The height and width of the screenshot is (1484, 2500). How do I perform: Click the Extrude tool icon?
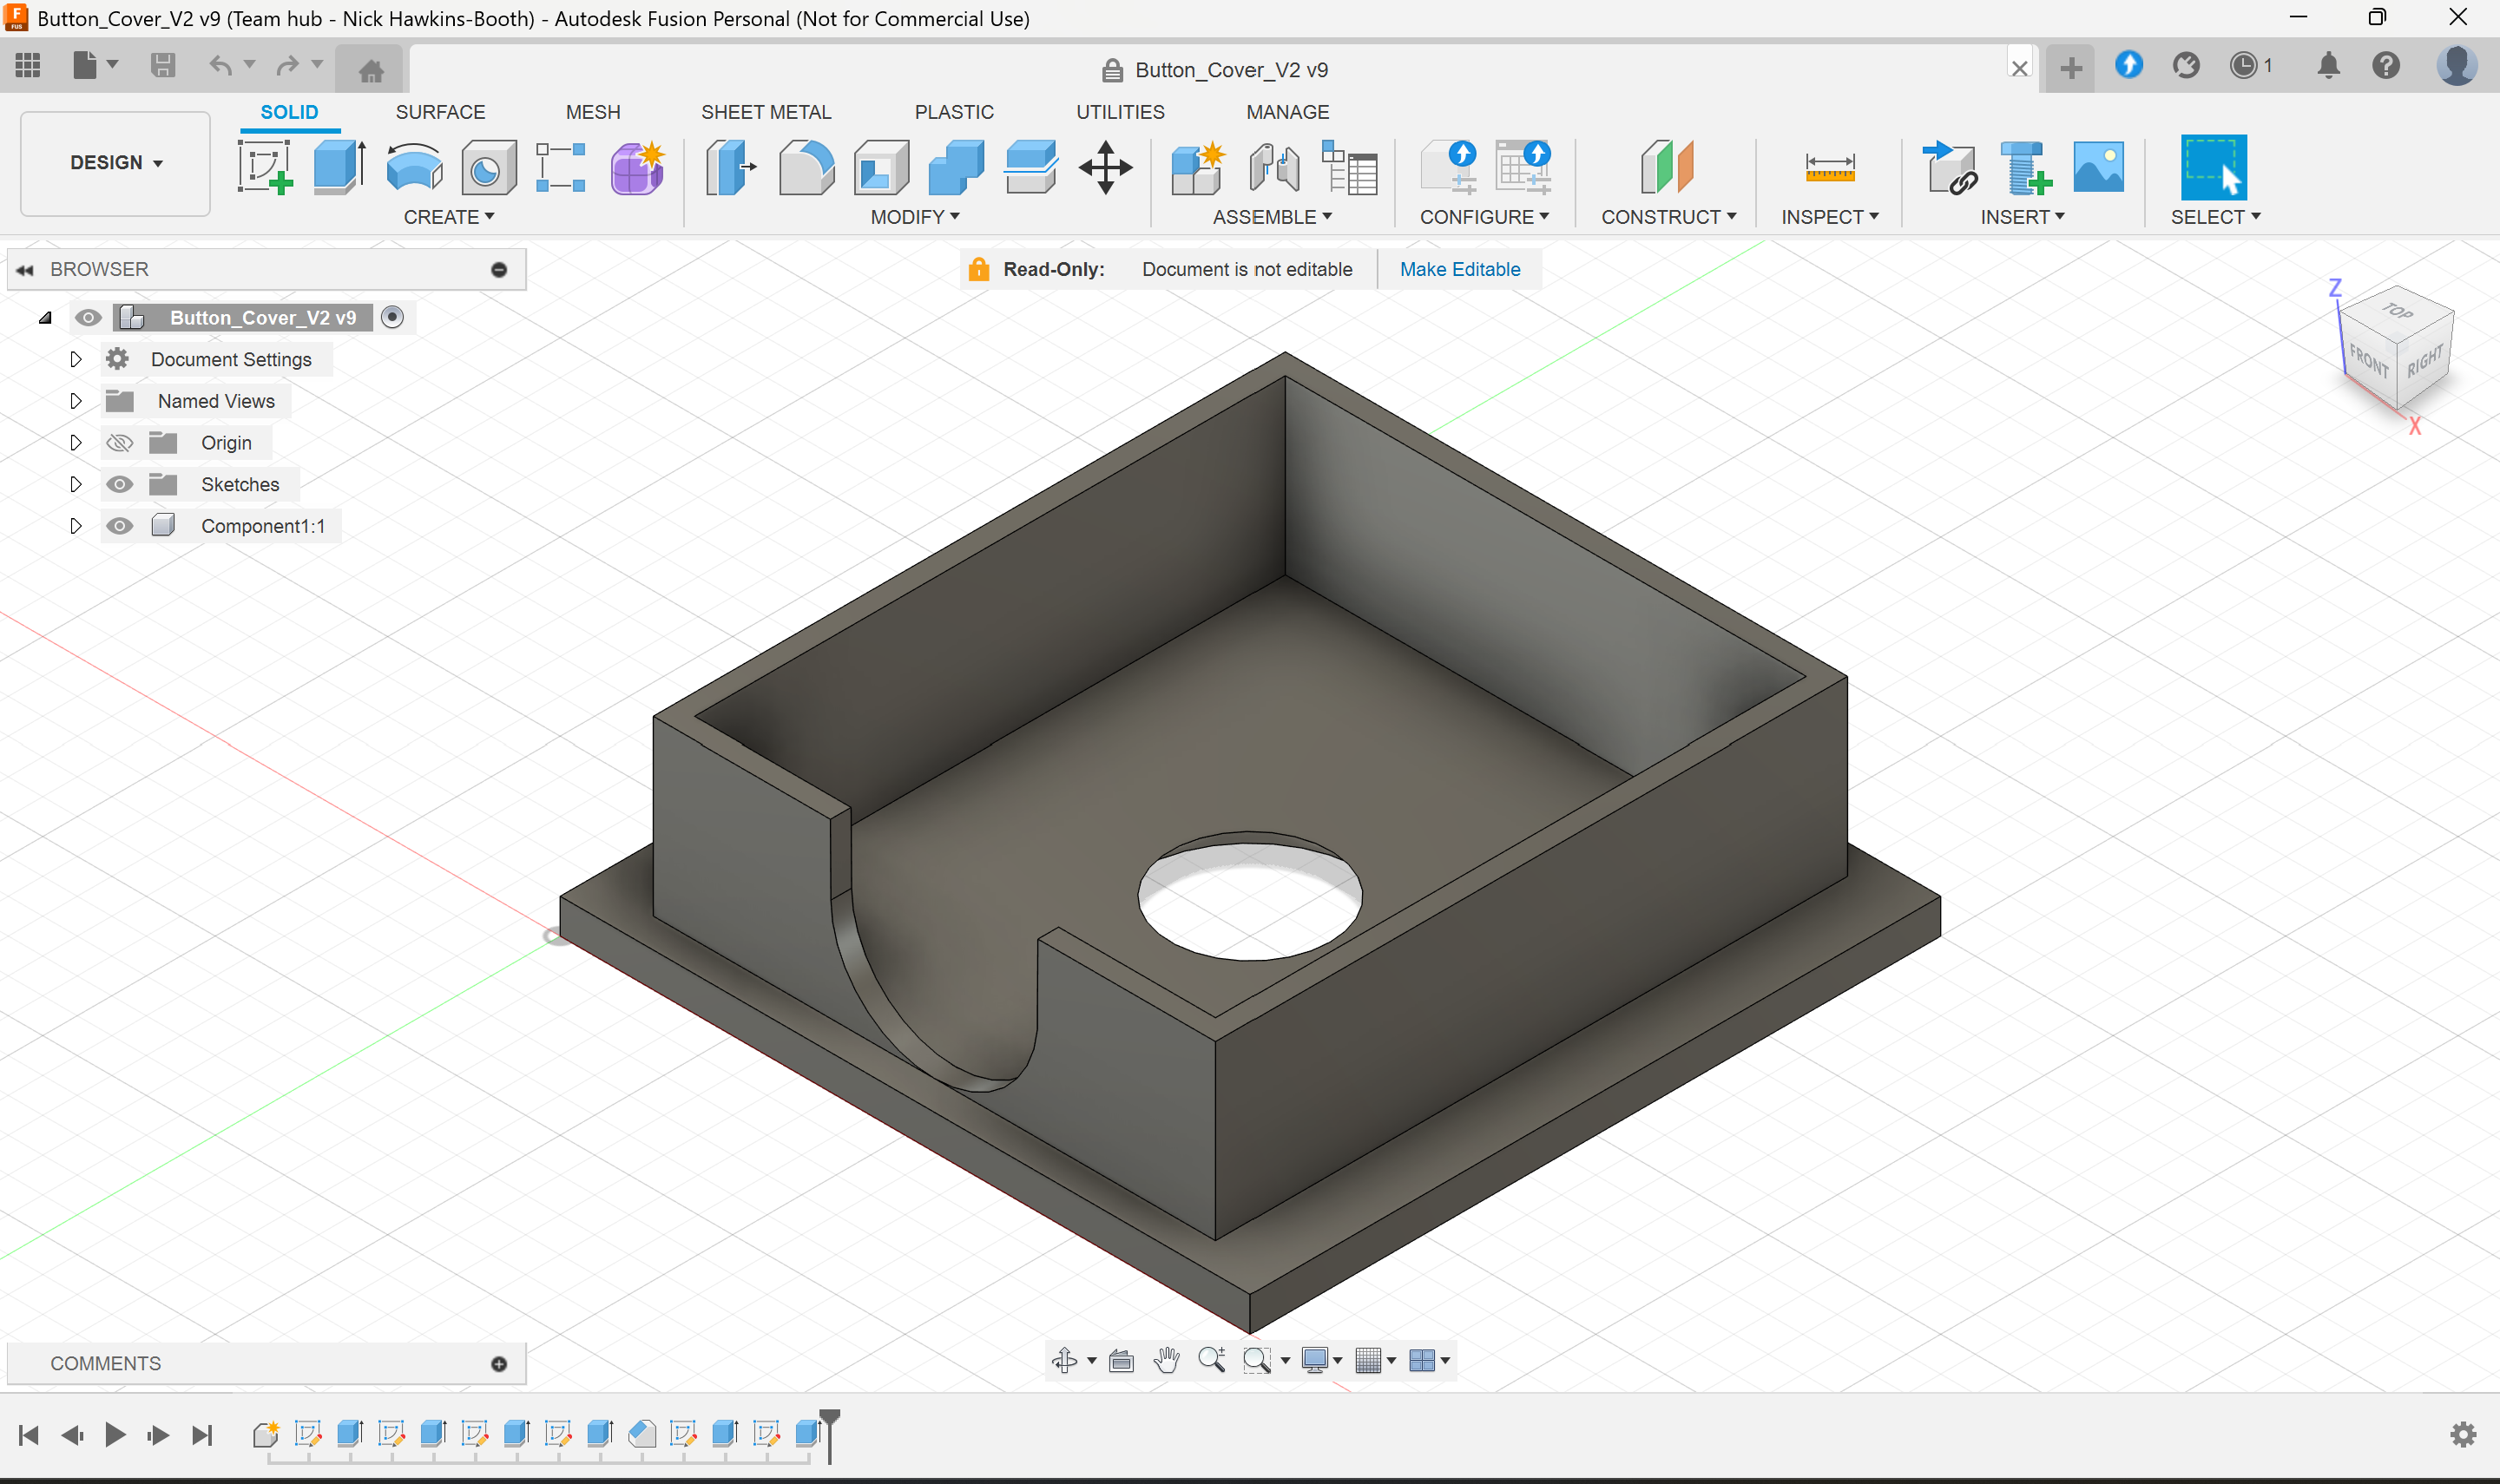339,167
